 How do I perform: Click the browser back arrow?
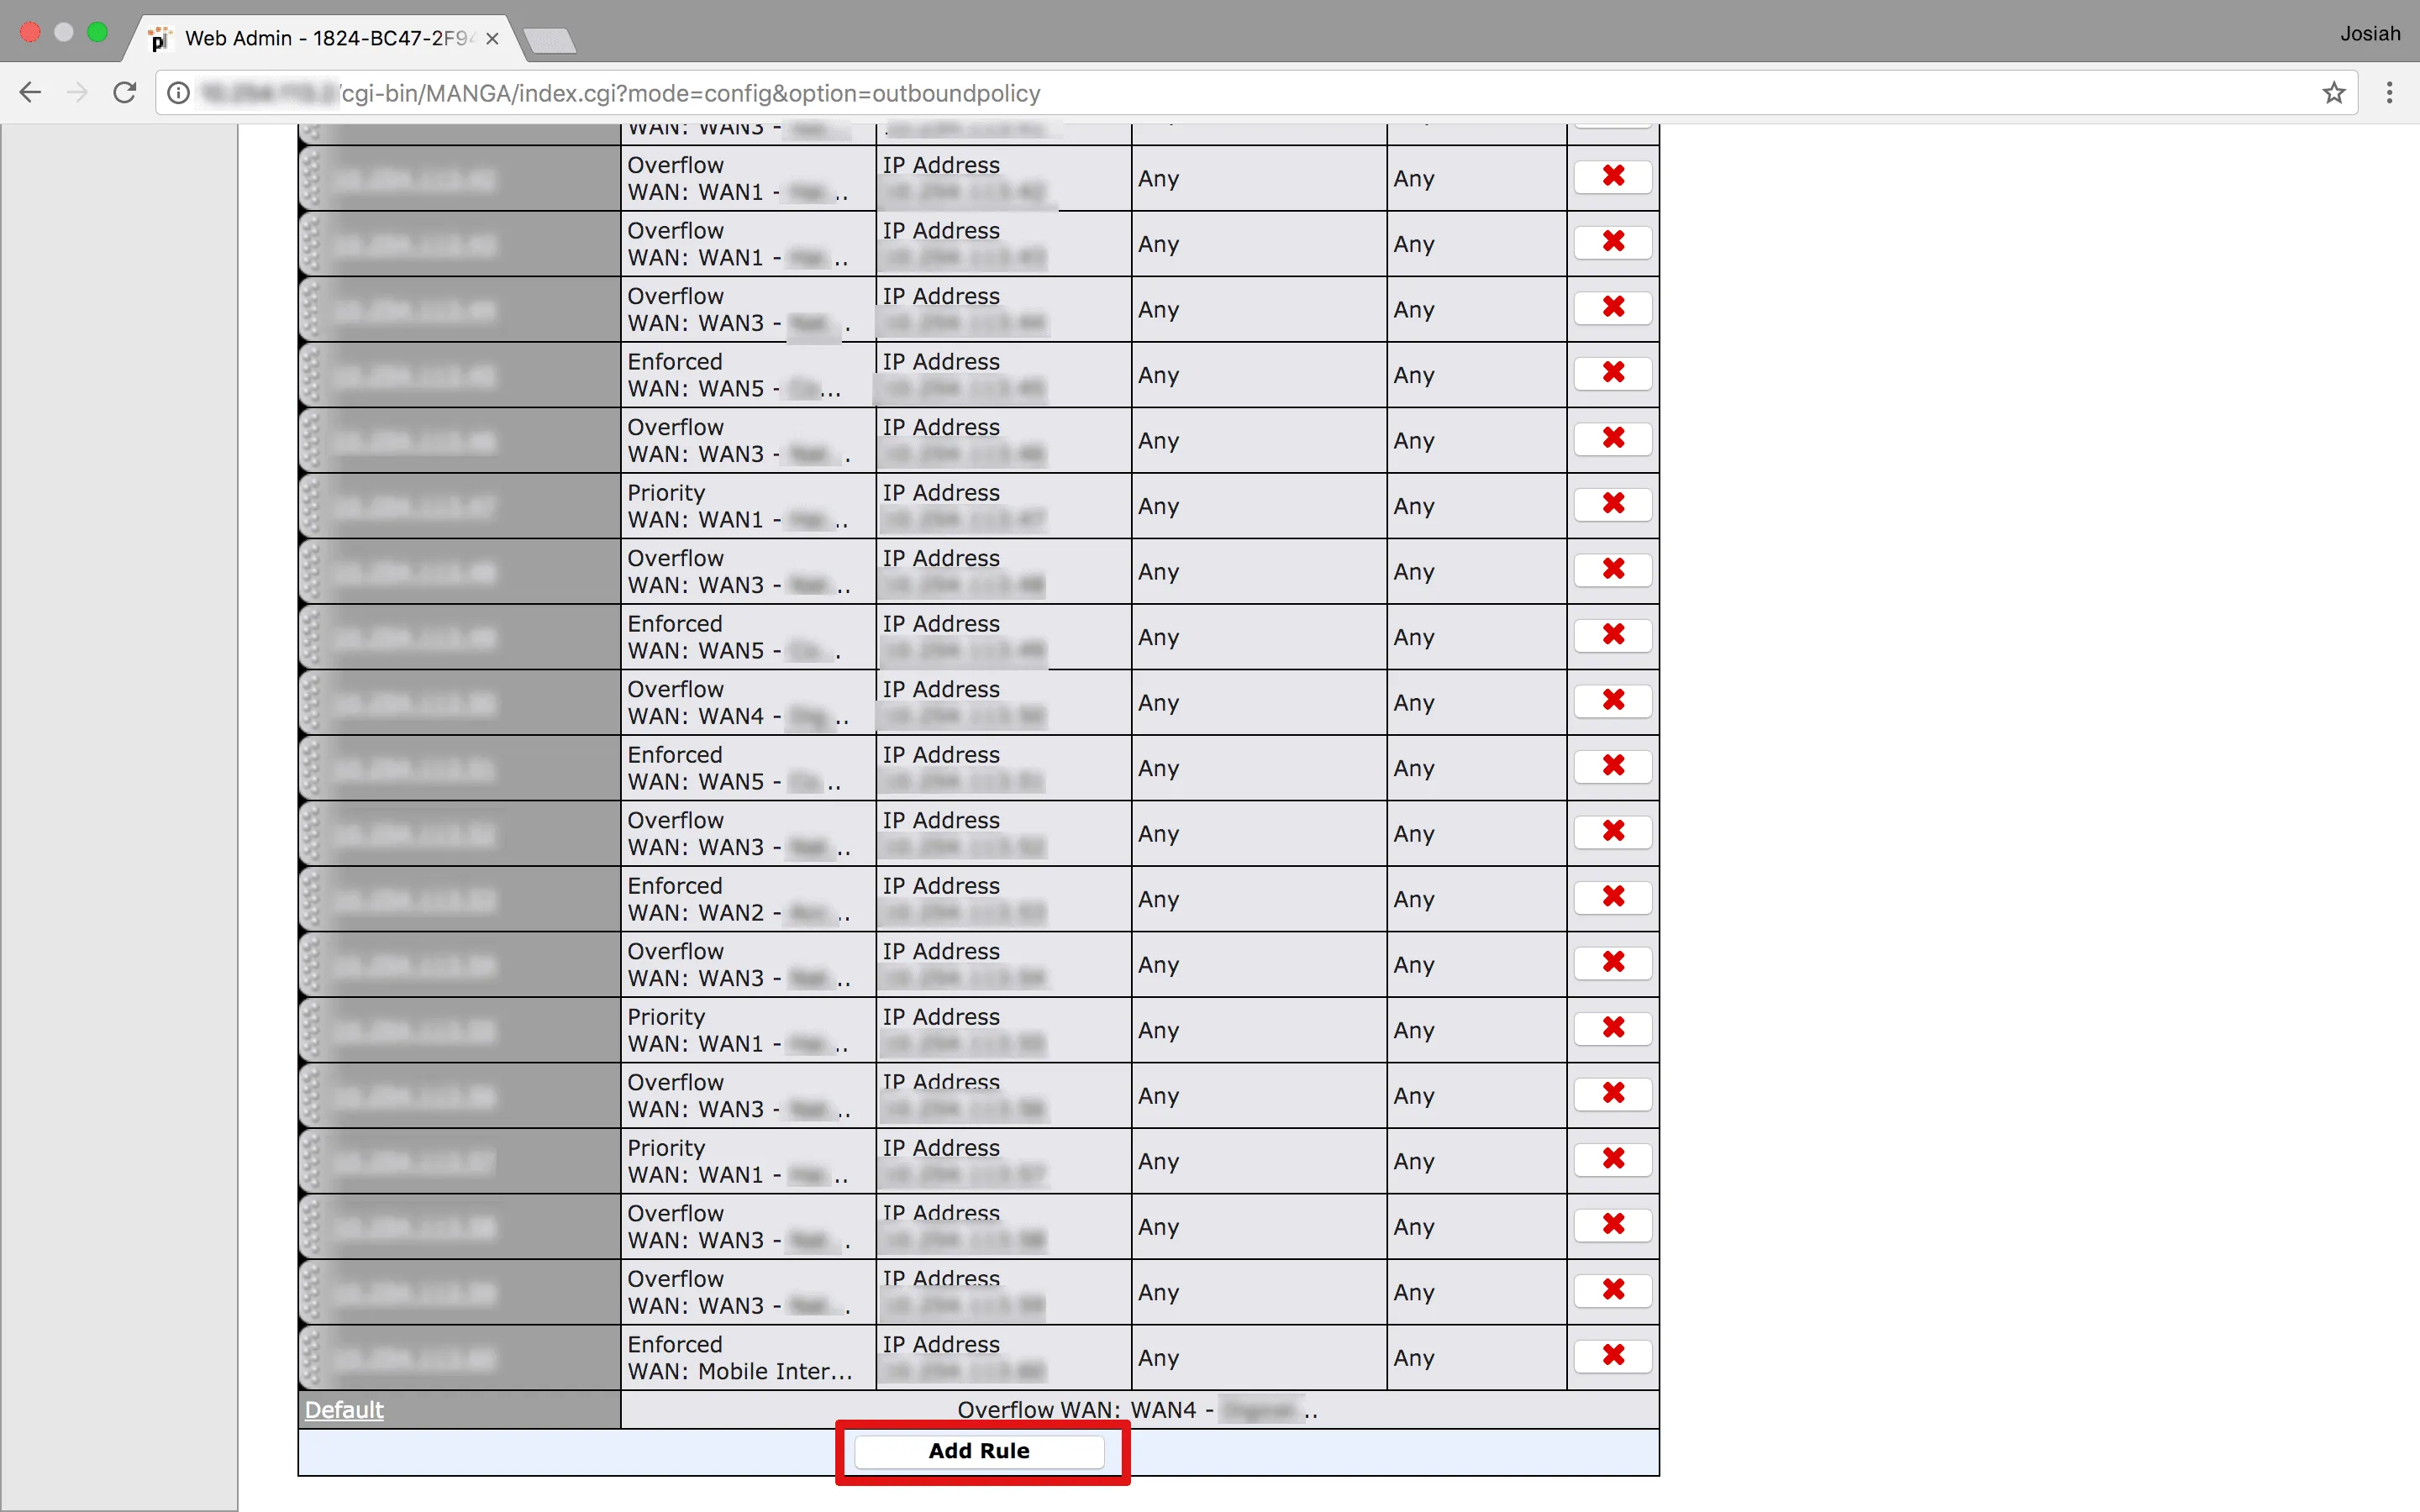[x=30, y=93]
